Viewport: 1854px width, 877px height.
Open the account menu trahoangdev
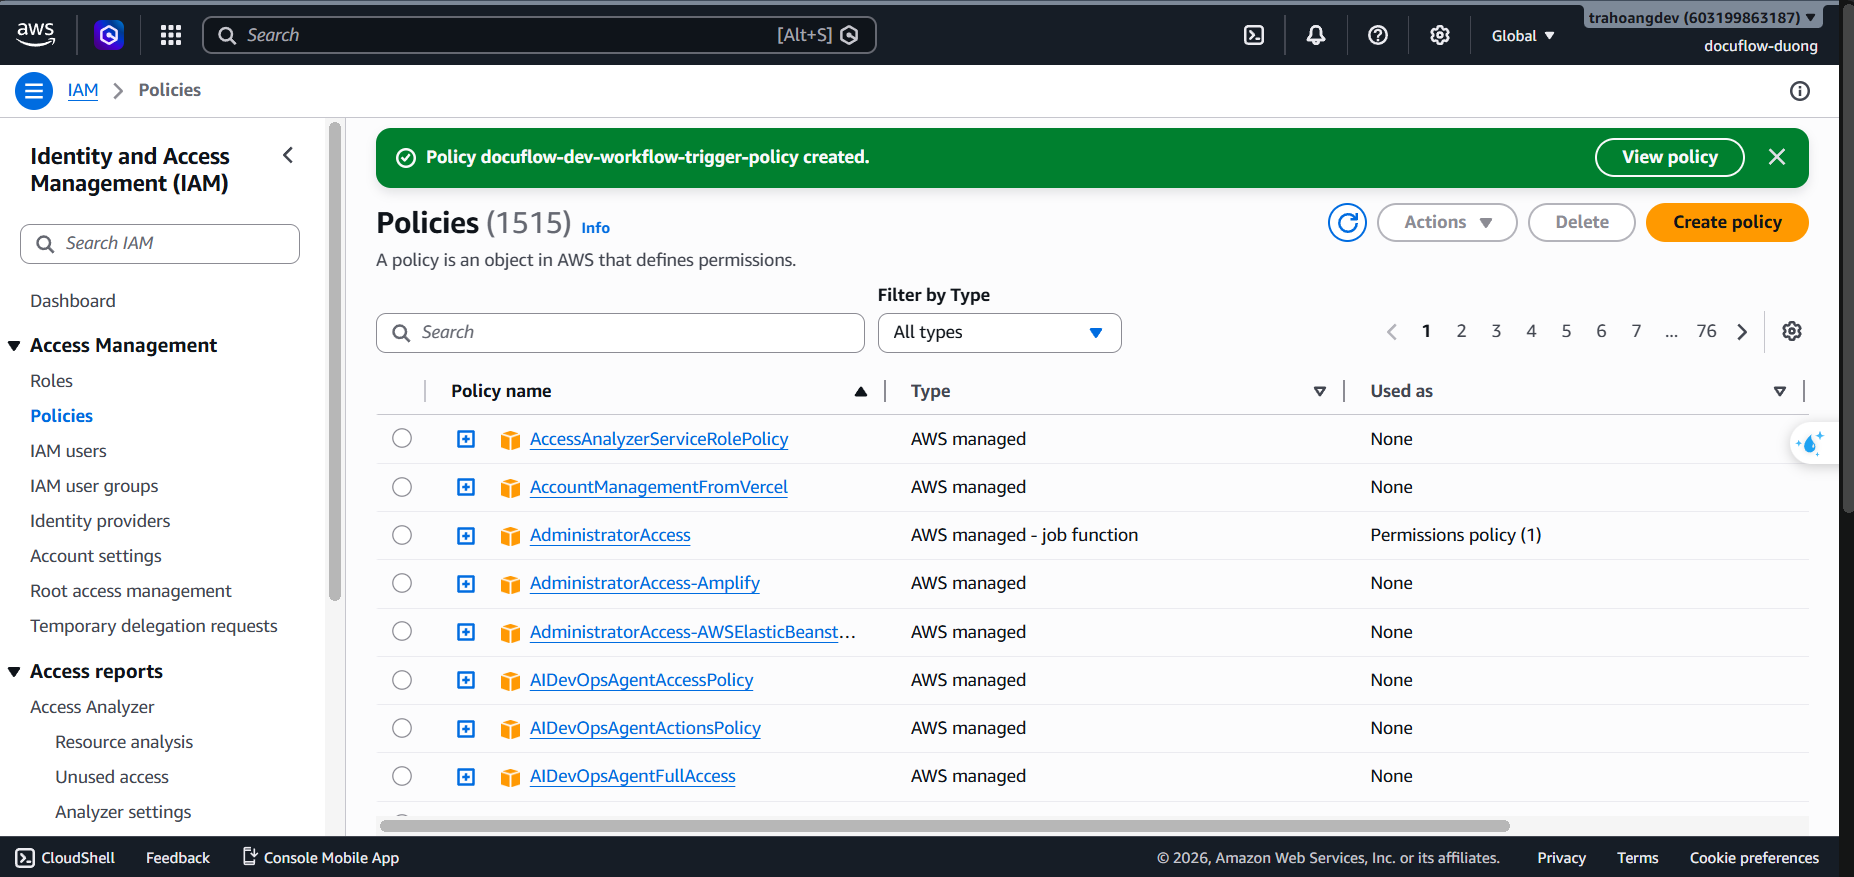click(x=1702, y=17)
